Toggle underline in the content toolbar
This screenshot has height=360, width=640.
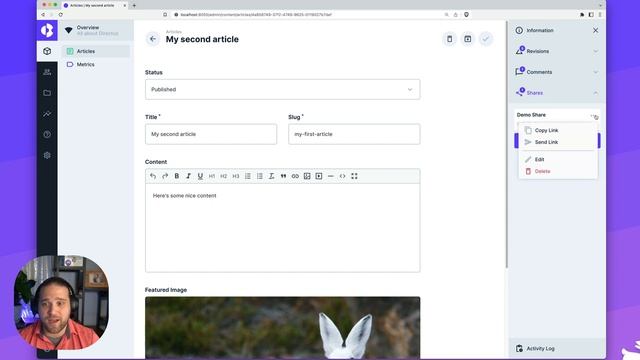[200, 176]
